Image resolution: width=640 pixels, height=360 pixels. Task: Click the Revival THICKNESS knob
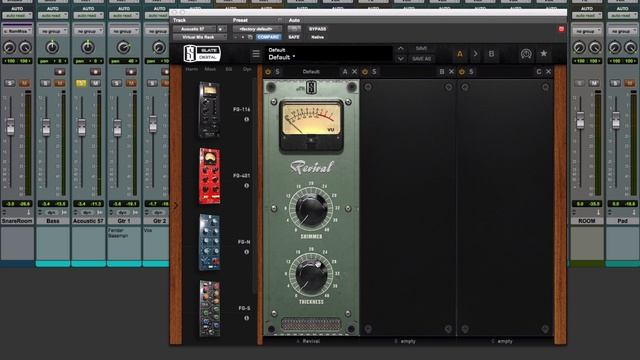pos(311,275)
